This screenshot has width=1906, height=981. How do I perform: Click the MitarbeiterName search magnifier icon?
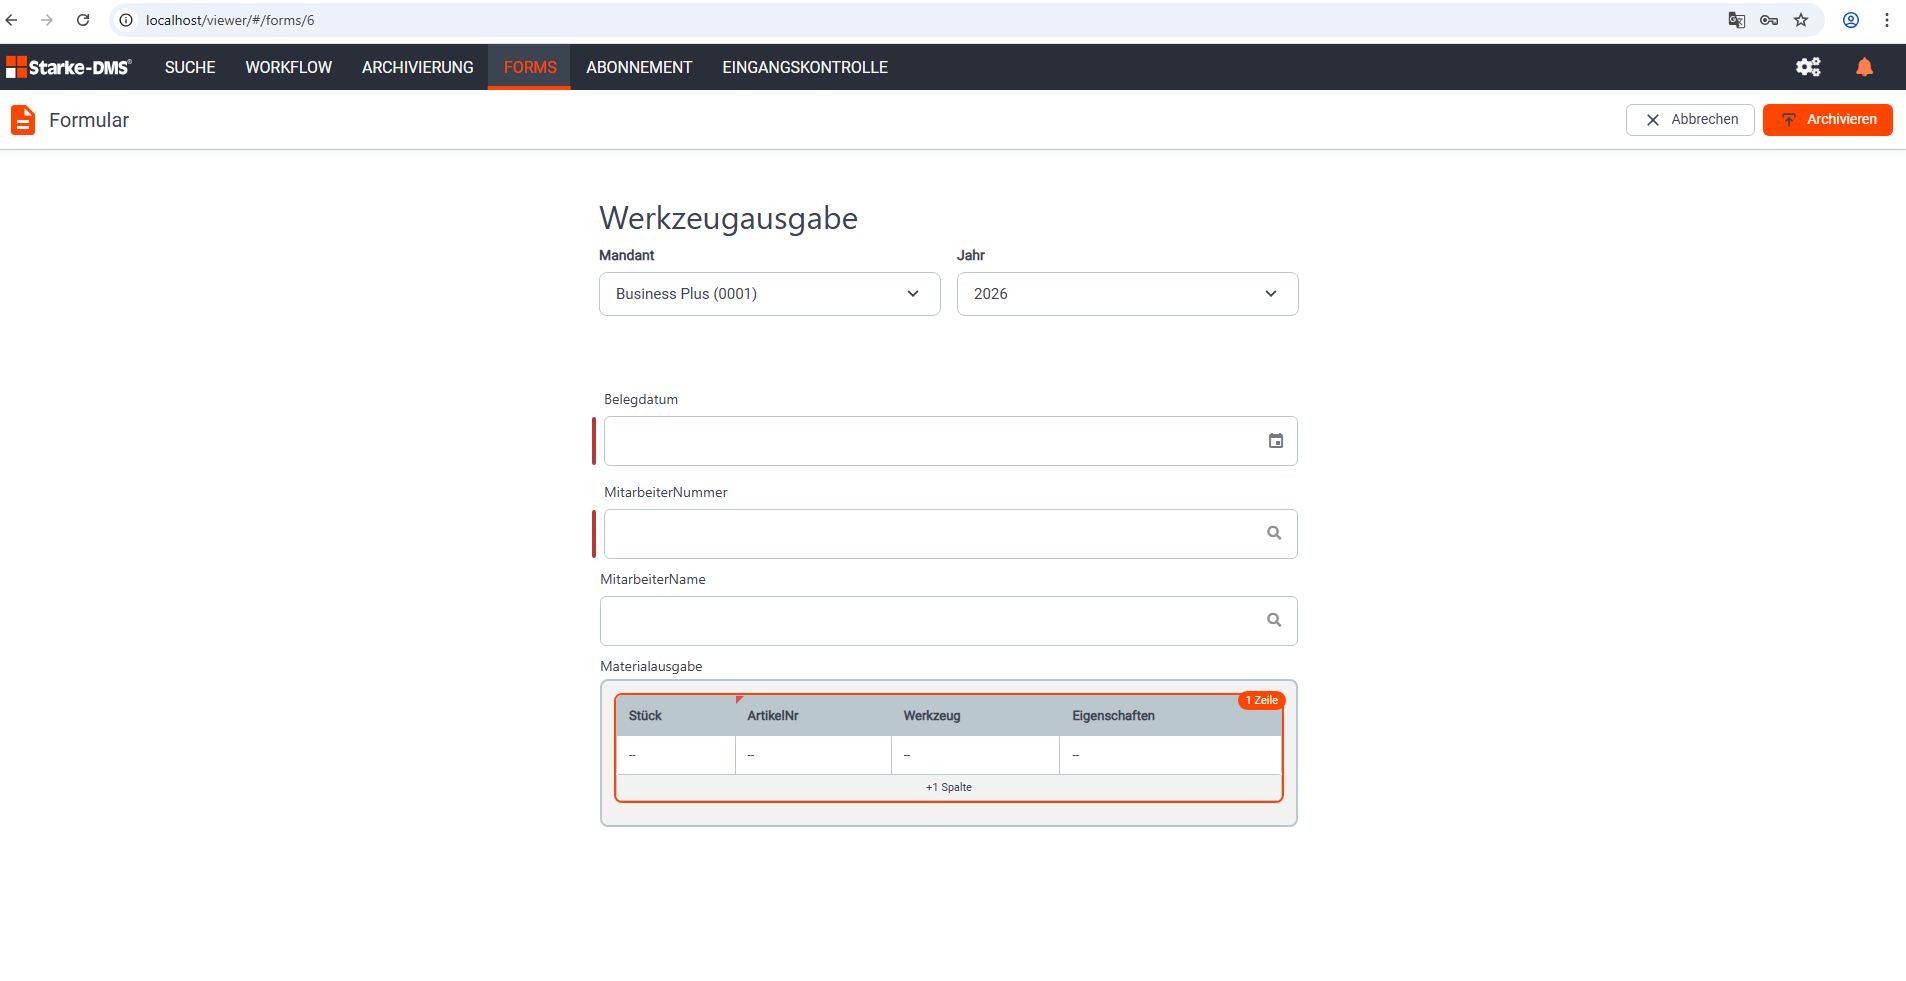pos(1274,620)
